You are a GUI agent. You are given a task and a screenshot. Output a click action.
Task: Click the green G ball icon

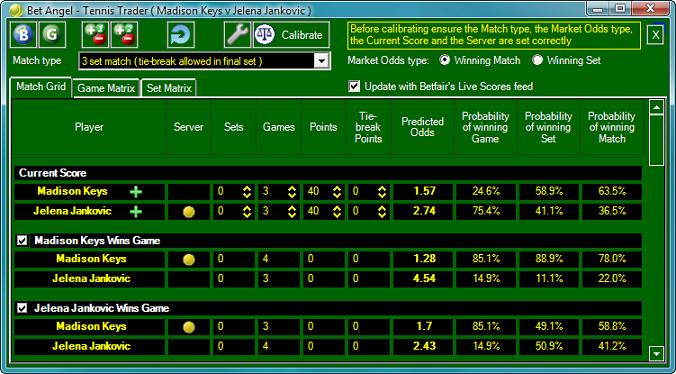tap(52, 34)
